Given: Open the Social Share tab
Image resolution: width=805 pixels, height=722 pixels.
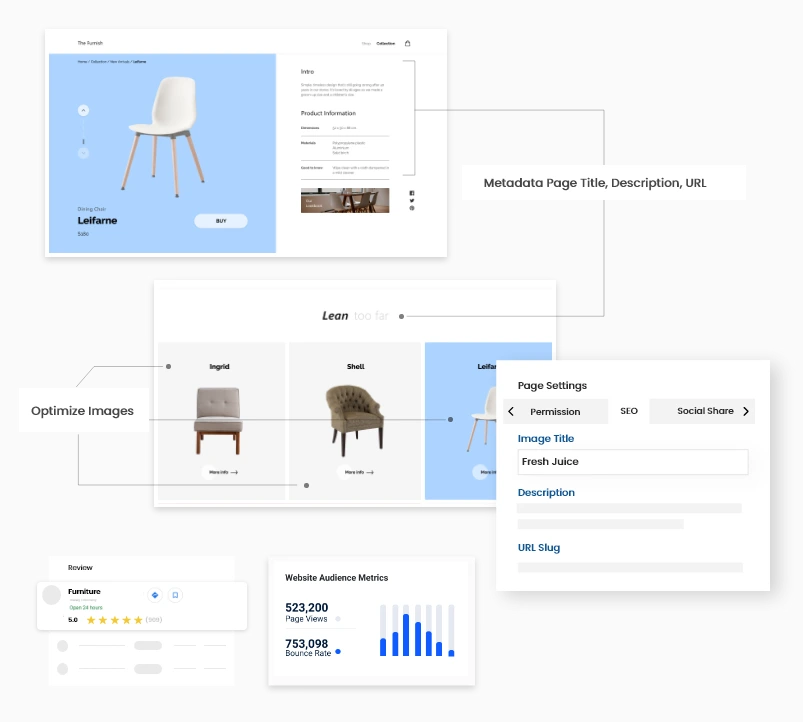Looking at the screenshot, I should [704, 411].
